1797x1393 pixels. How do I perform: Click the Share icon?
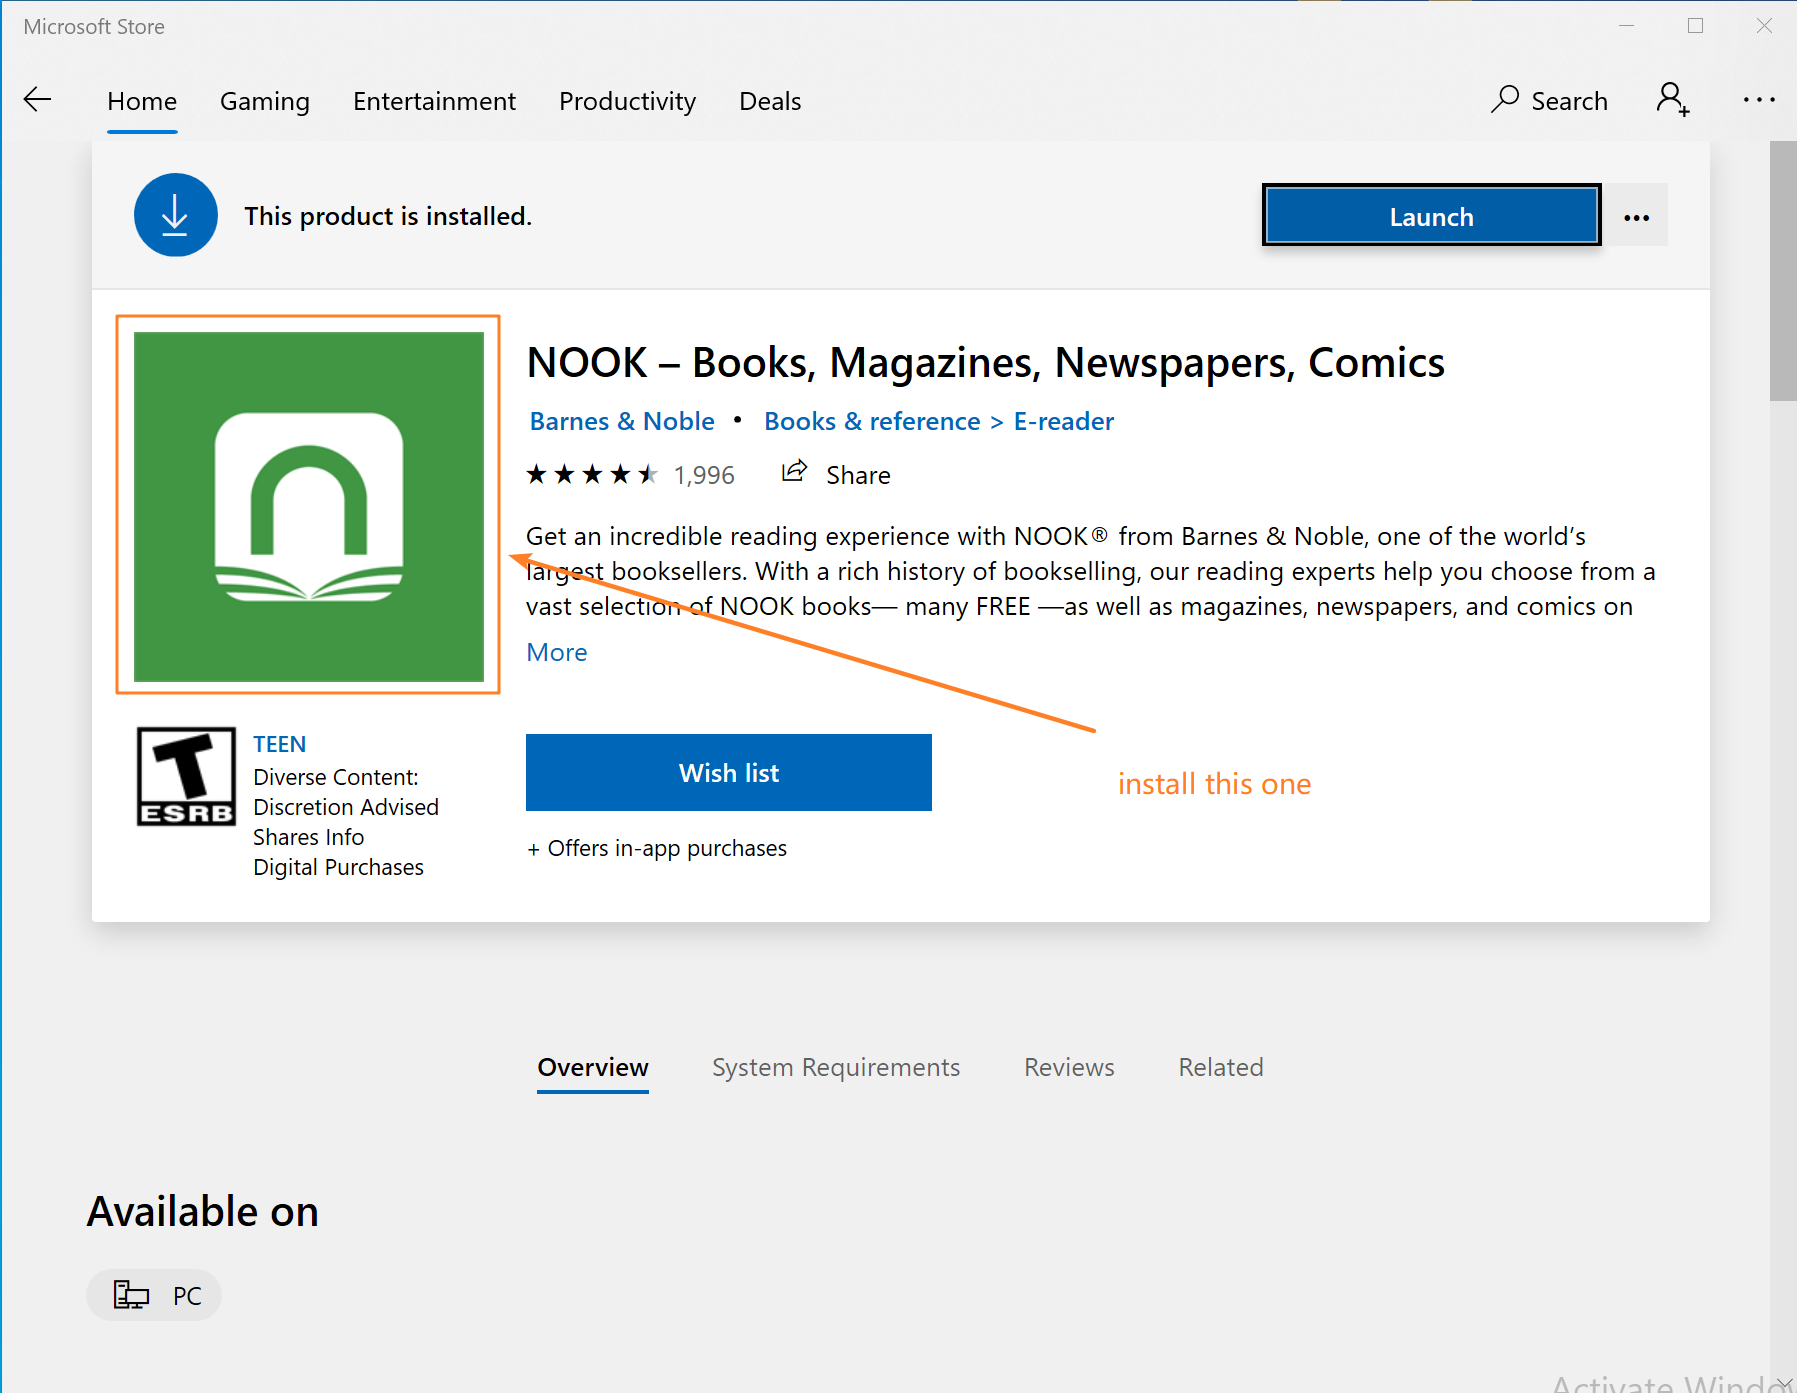pos(794,472)
